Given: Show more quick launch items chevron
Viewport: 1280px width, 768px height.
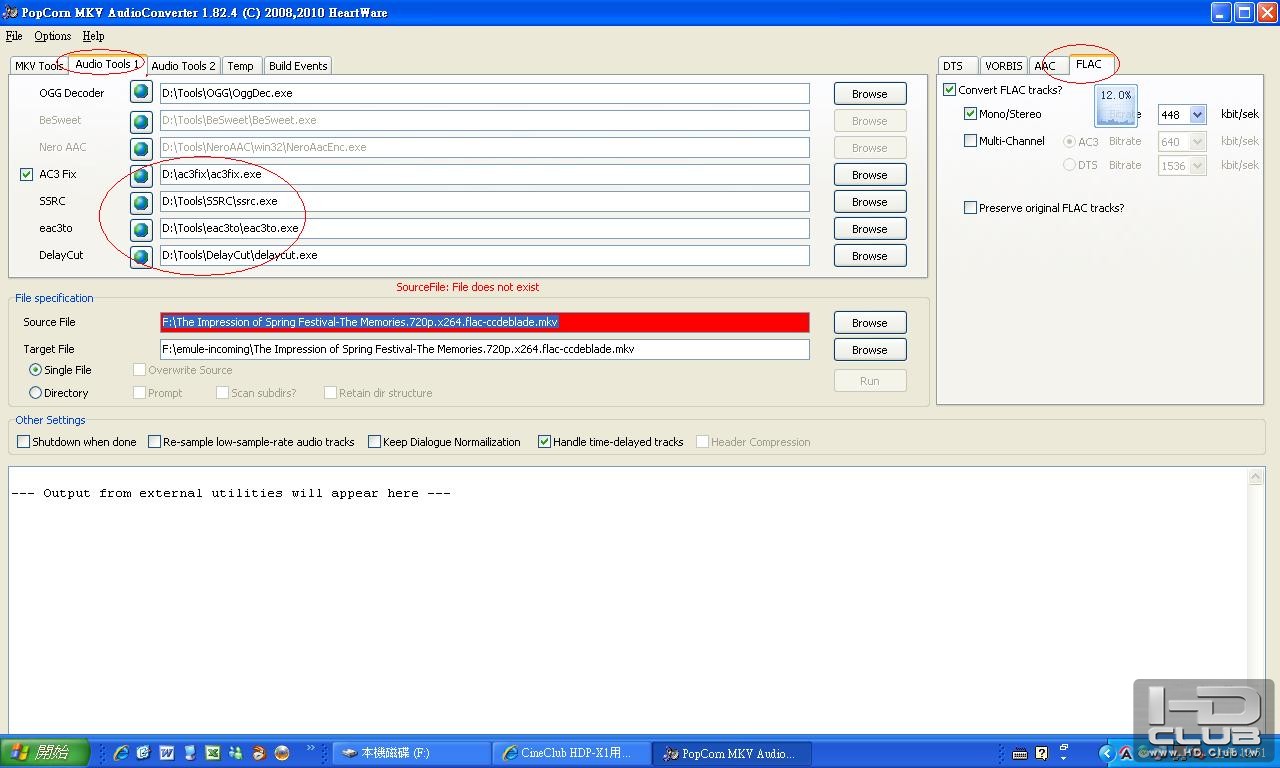Looking at the screenshot, I should (x=310, y=748).
